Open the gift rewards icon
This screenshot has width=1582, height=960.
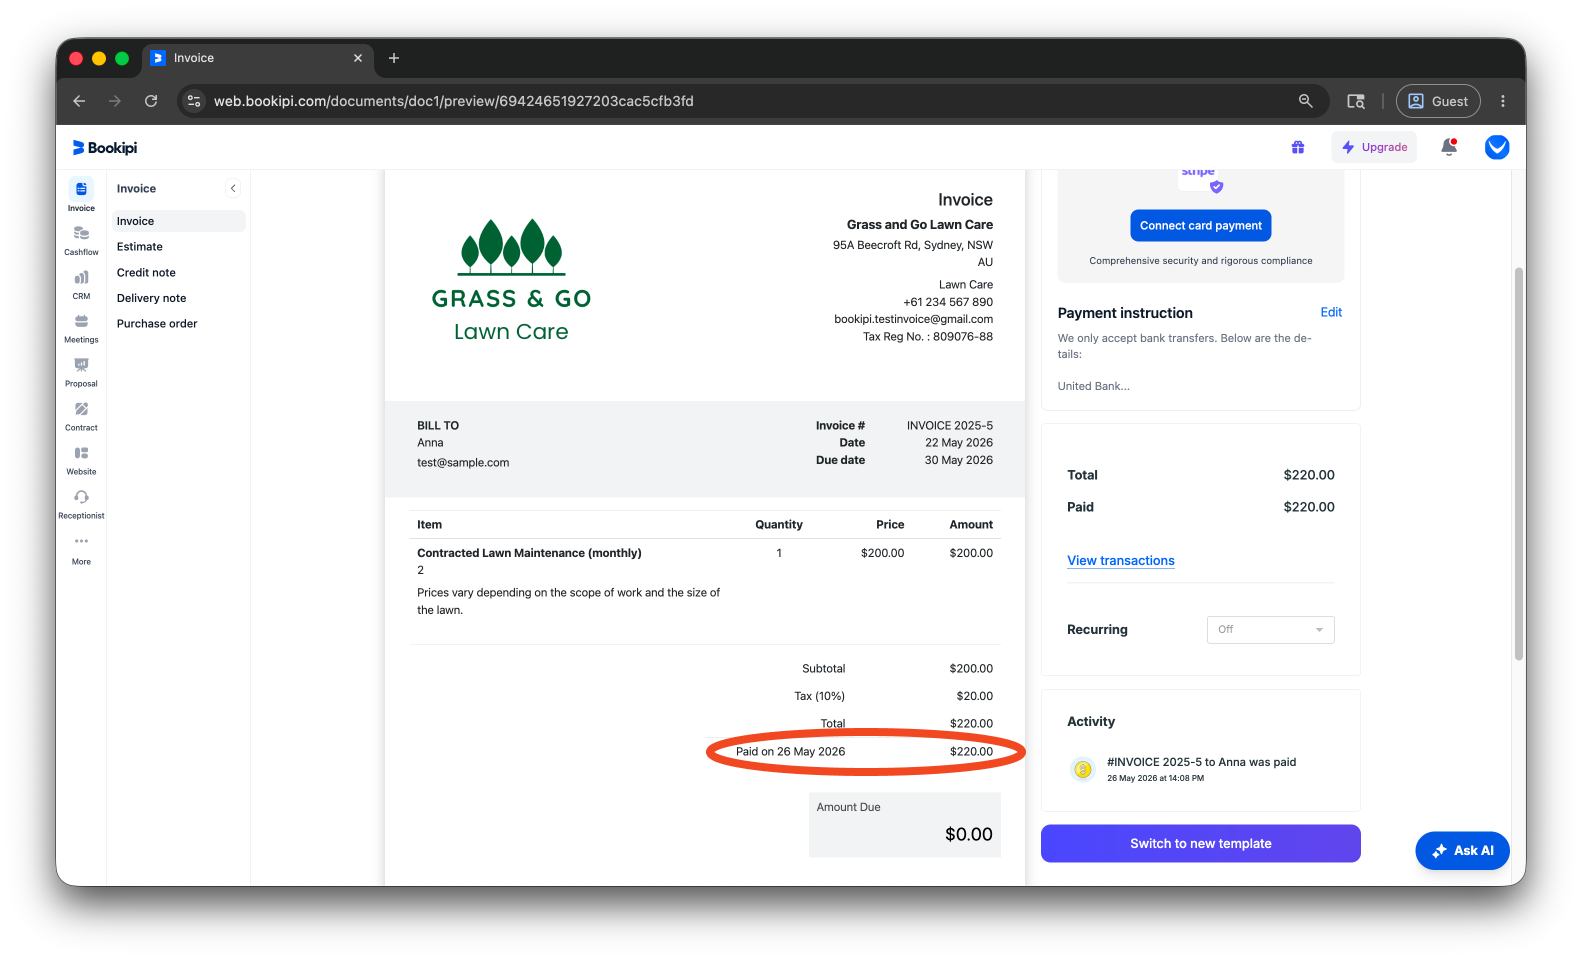click(x=1298, y=147)
